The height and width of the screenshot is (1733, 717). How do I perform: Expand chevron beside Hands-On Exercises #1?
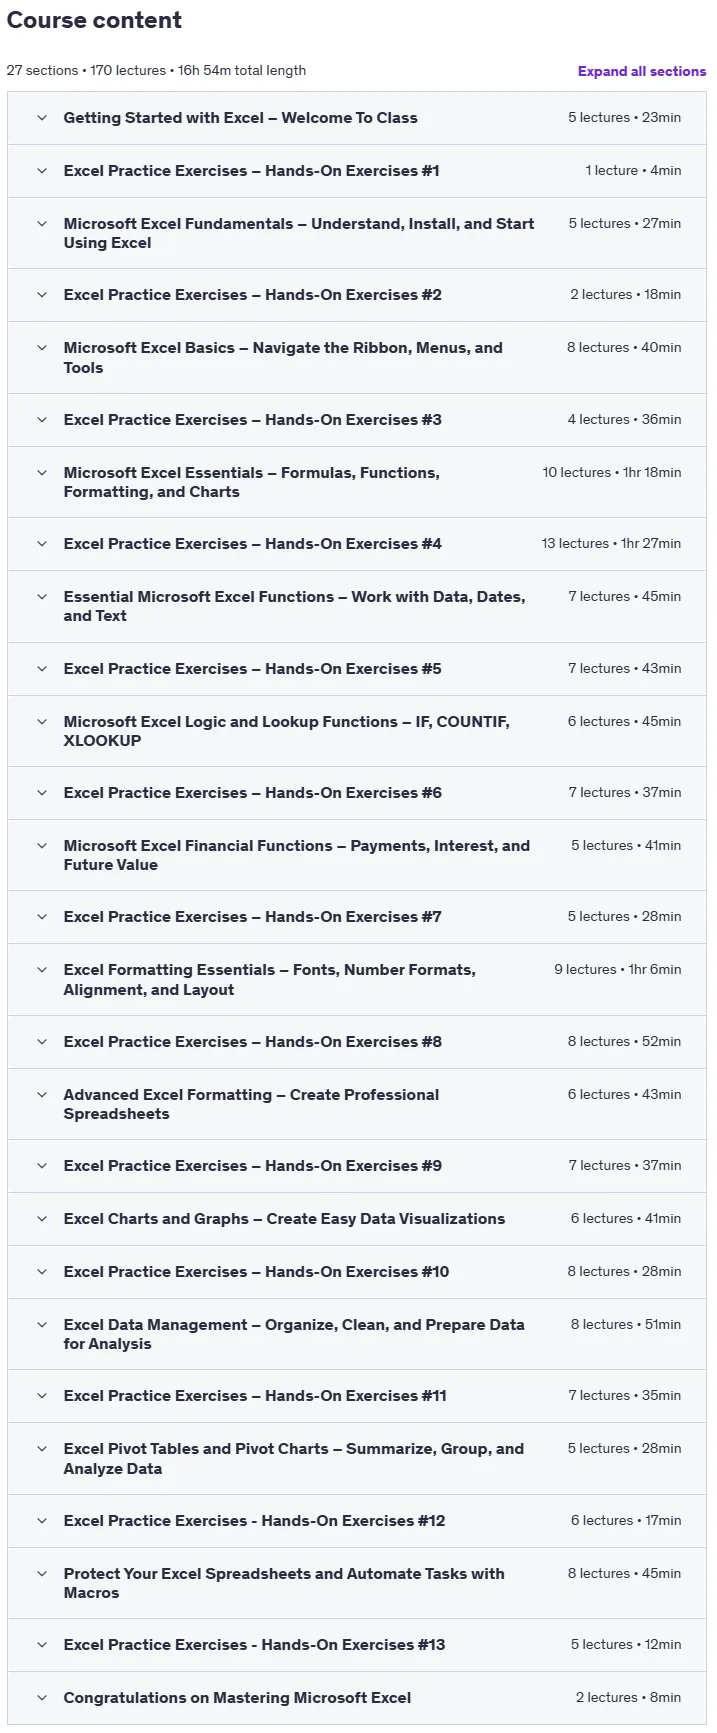(42, 171)
